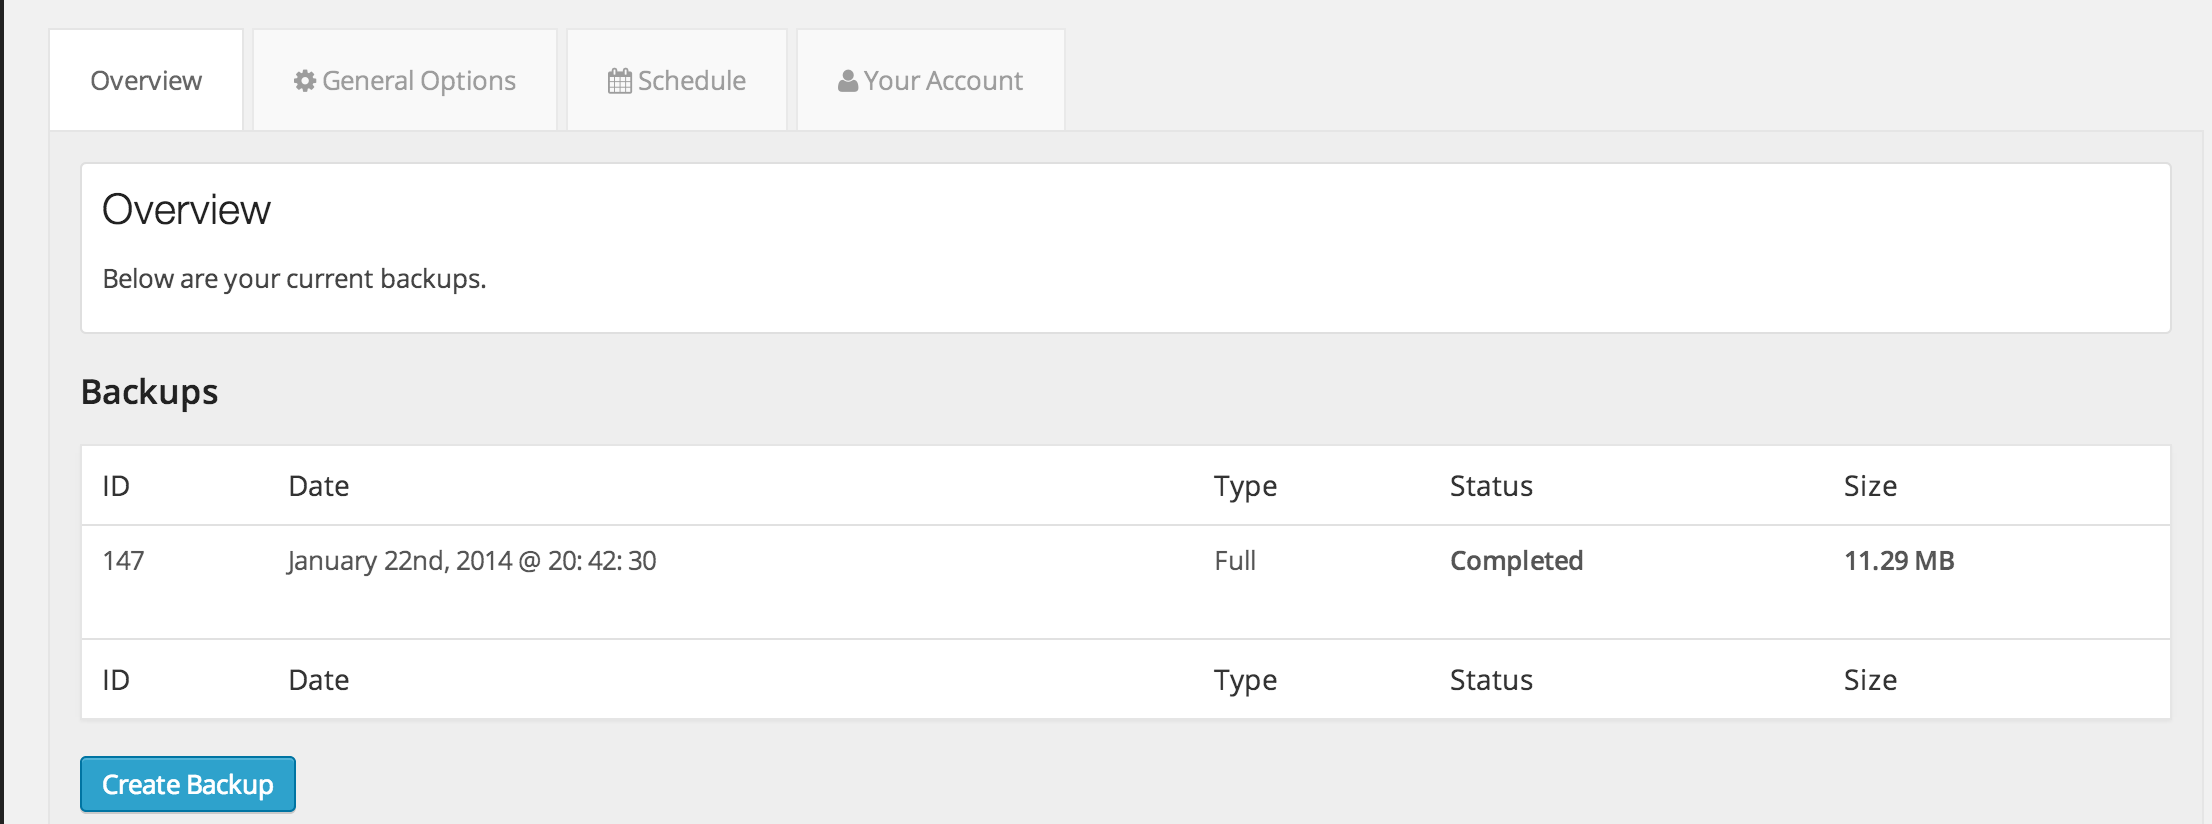The height and width of the screenshot is (824, 2212).
Task: Click the user icon on Your Account tab
Action: pos(848,81)
